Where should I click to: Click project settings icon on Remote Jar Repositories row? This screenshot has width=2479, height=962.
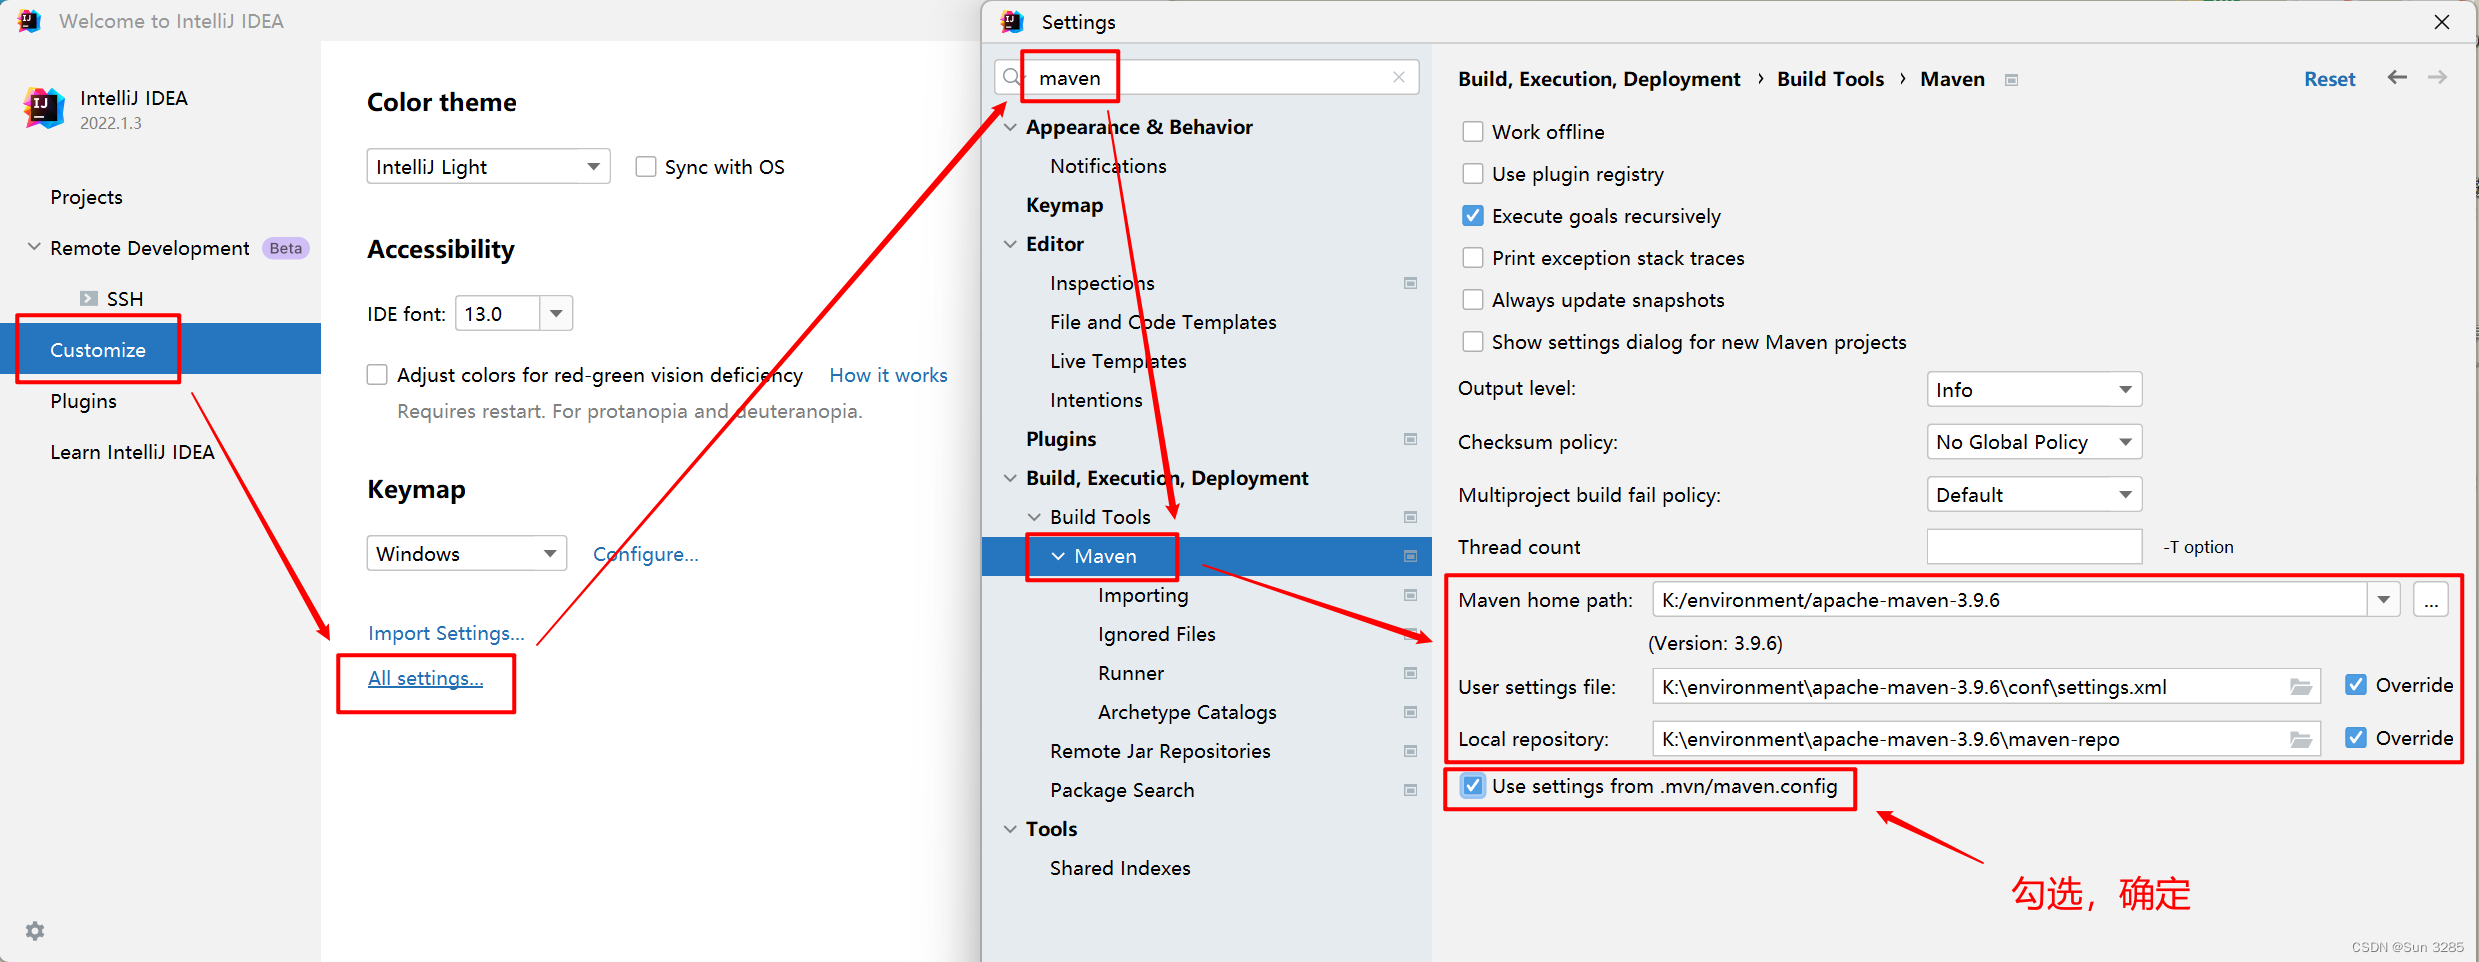pos(1410,751)
